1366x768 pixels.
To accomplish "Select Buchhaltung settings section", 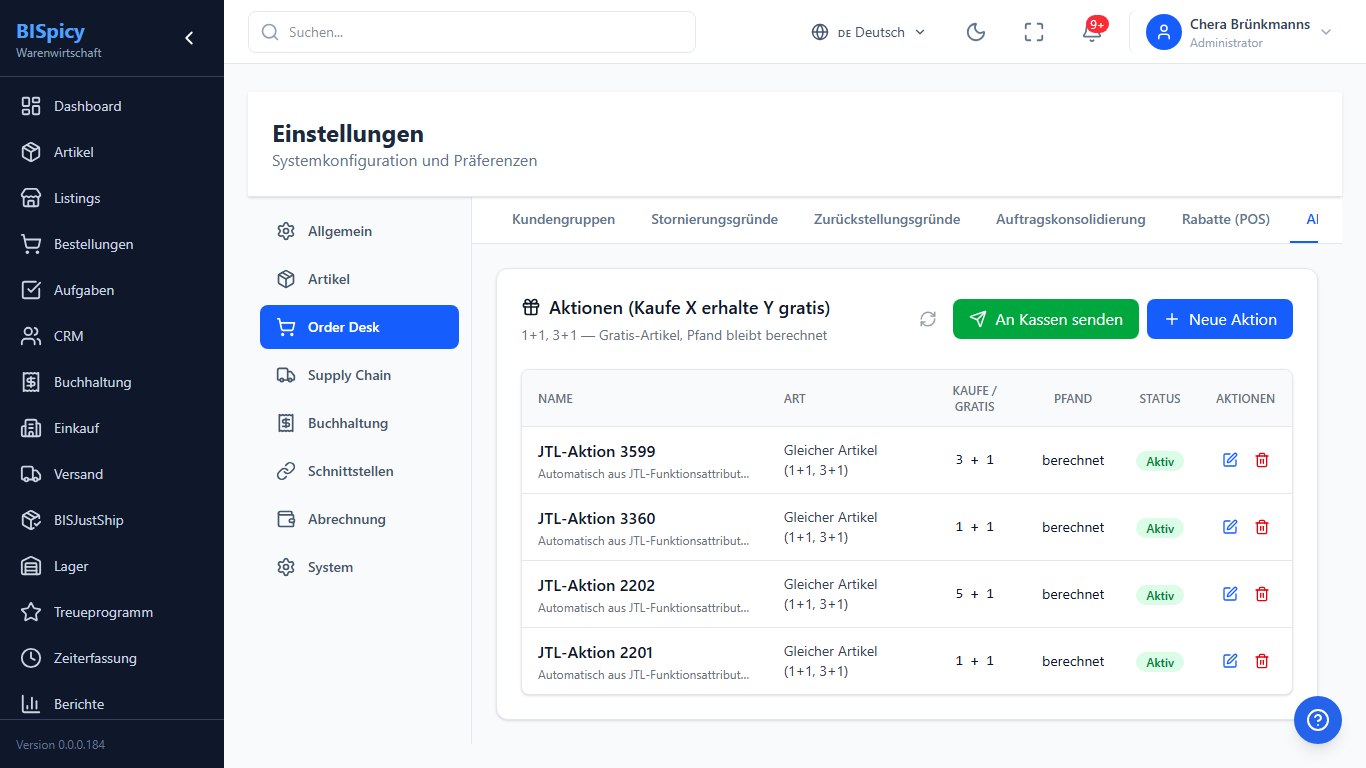I will click(x=359, y=423).
